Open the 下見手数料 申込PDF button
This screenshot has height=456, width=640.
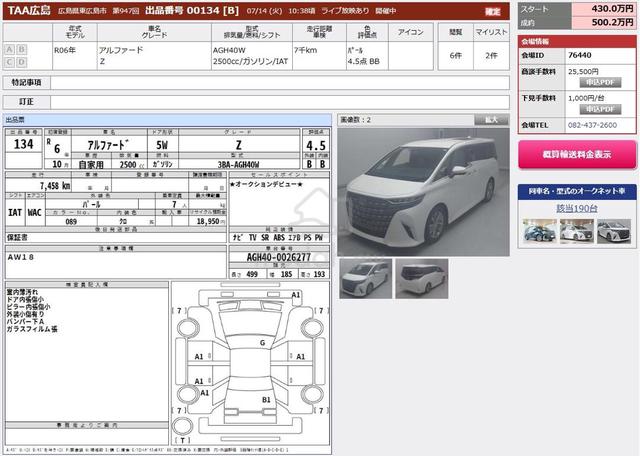pyautogui.click(x=600, y=109)
